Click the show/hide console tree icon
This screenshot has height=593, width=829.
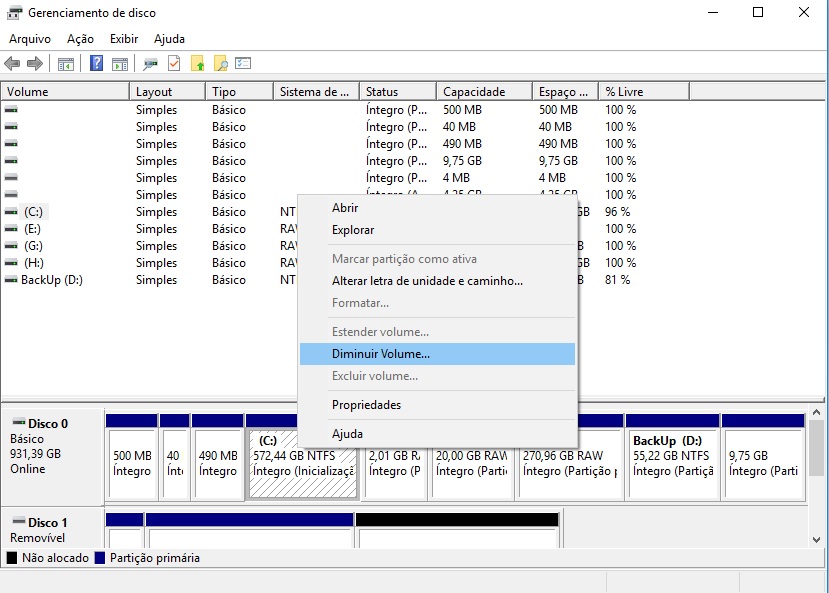click(x=66, y=64)
